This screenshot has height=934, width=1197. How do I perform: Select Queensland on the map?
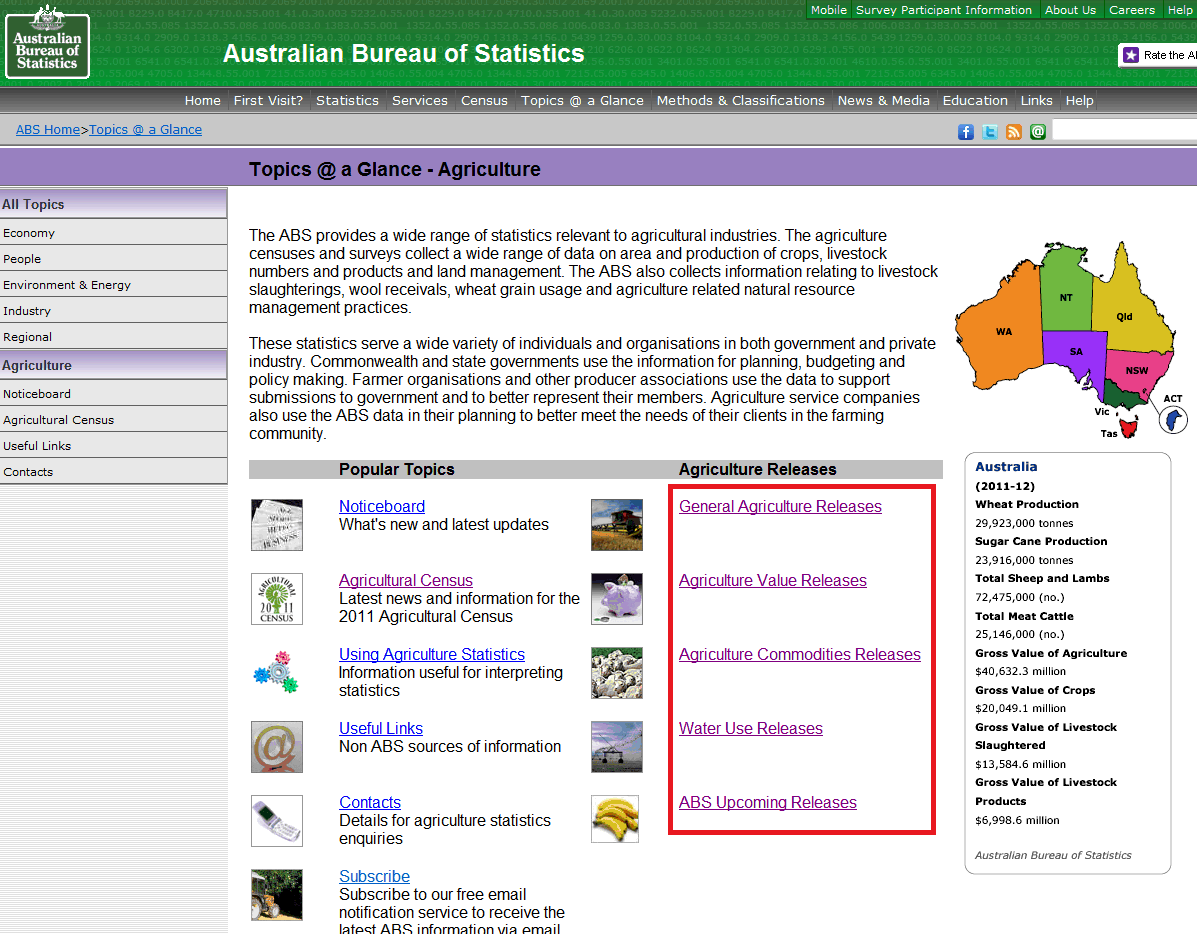click(1125, 318)
